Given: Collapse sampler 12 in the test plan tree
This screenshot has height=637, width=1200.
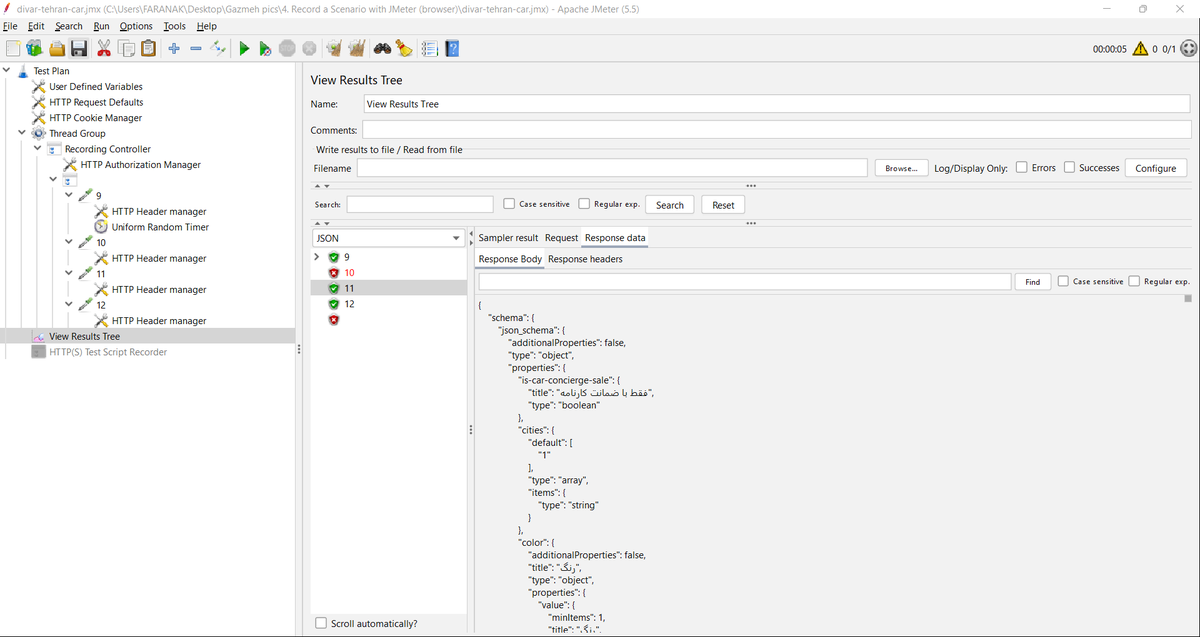Looking at the screenshot, I should tap(69, 305).
